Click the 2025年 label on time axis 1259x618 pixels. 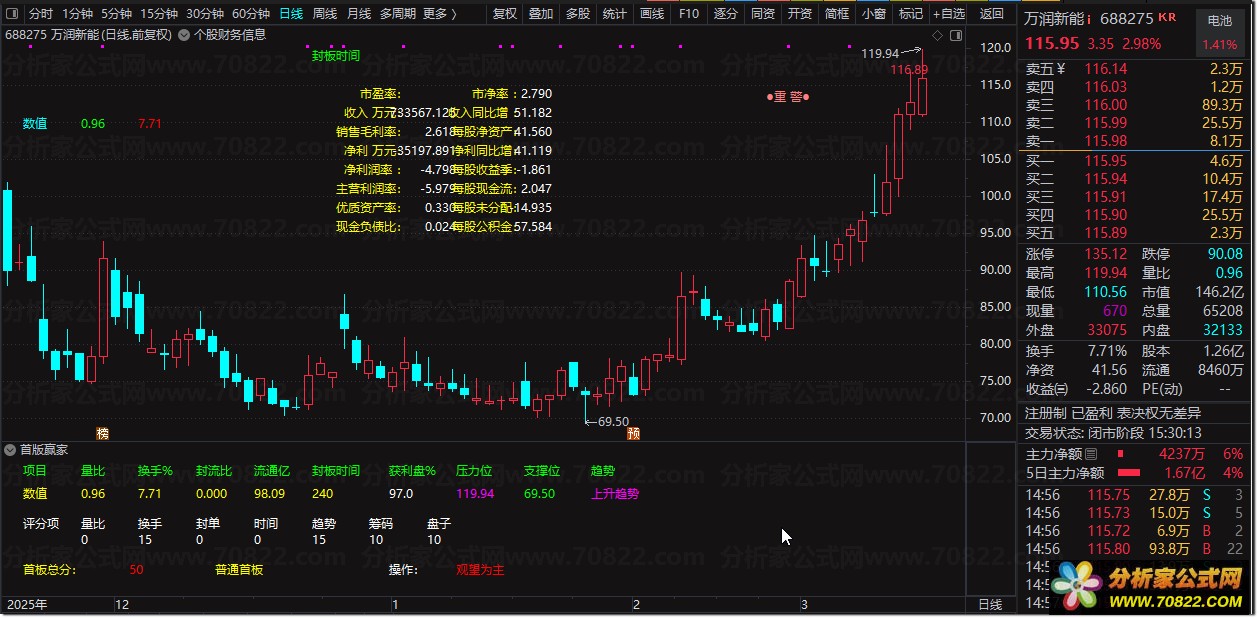pyautogui.click(x=28, y=605)
